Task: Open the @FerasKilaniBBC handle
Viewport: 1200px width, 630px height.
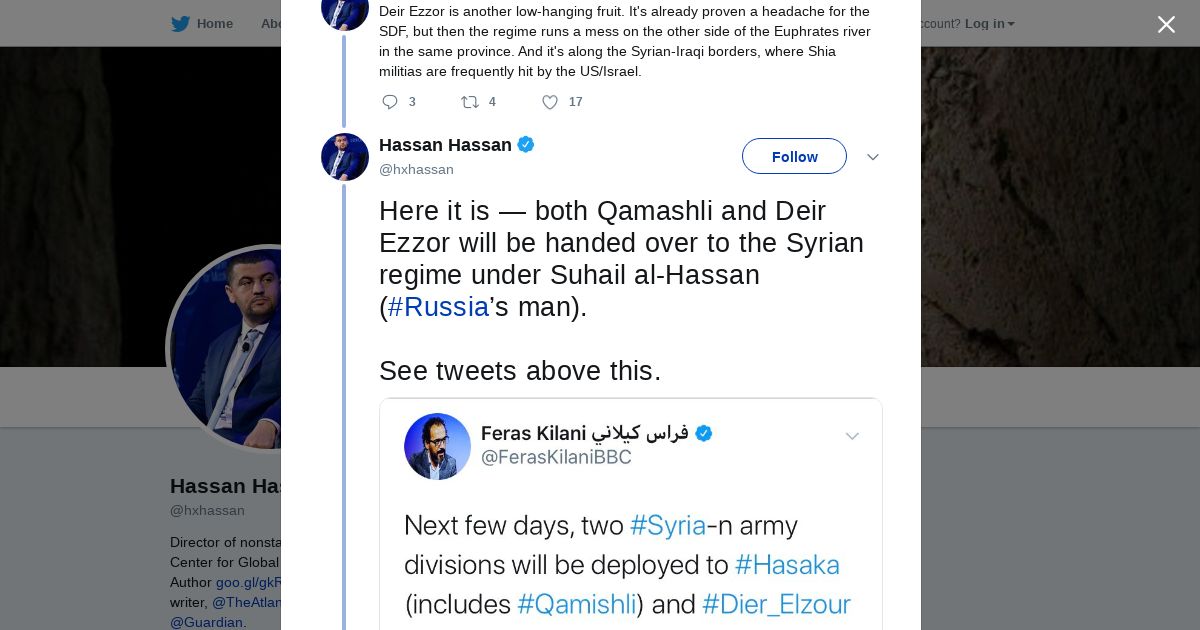Action: pos(556,458)
